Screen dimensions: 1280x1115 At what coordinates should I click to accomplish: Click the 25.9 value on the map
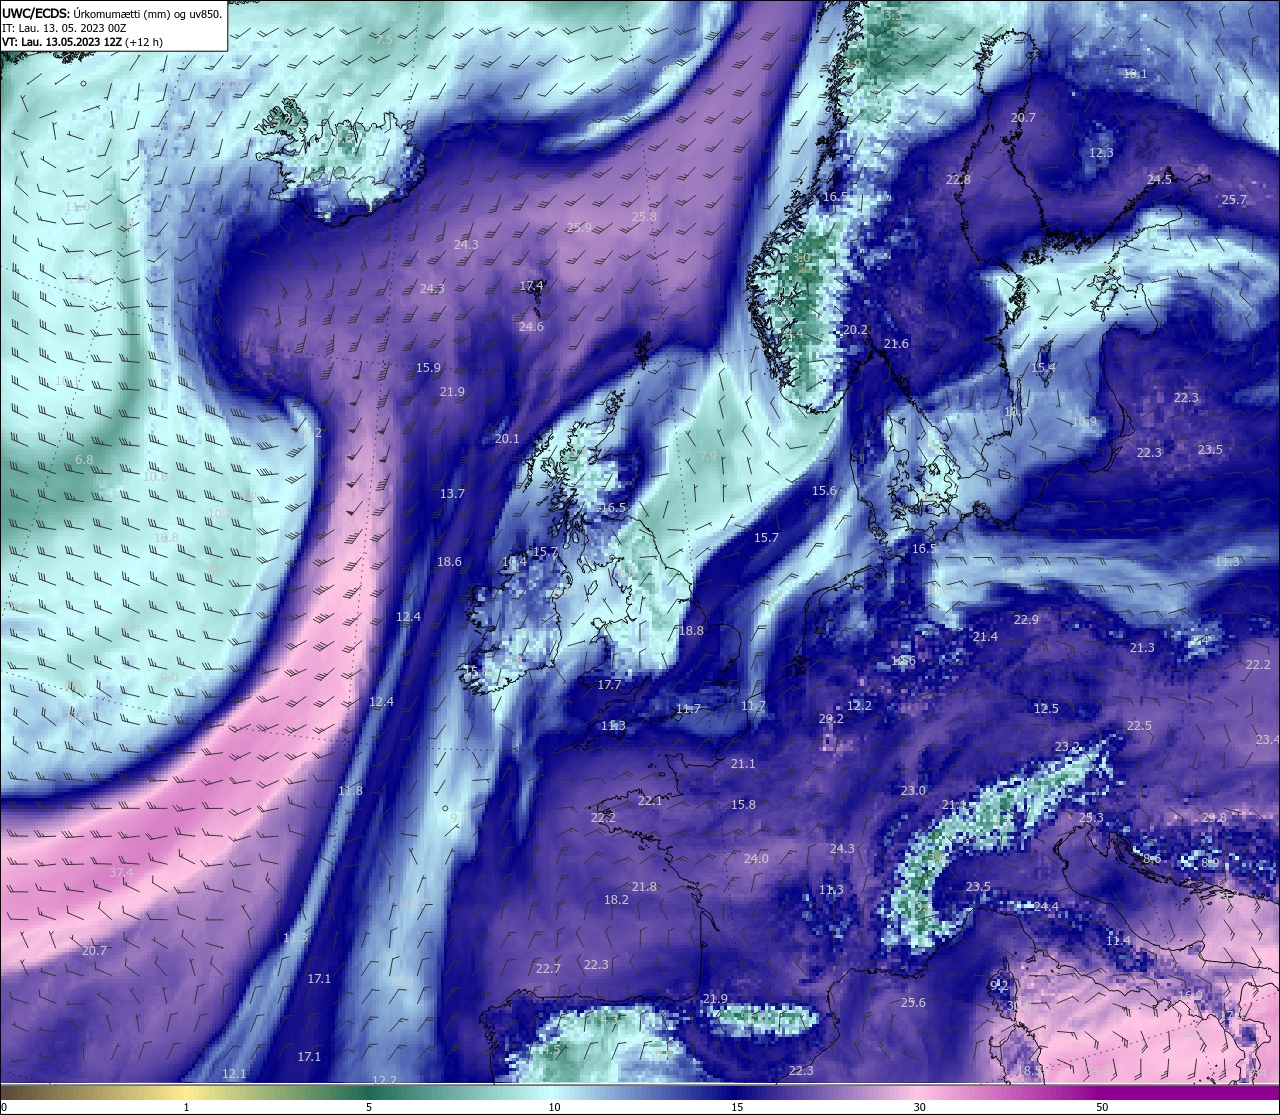[x=579, y=227]
